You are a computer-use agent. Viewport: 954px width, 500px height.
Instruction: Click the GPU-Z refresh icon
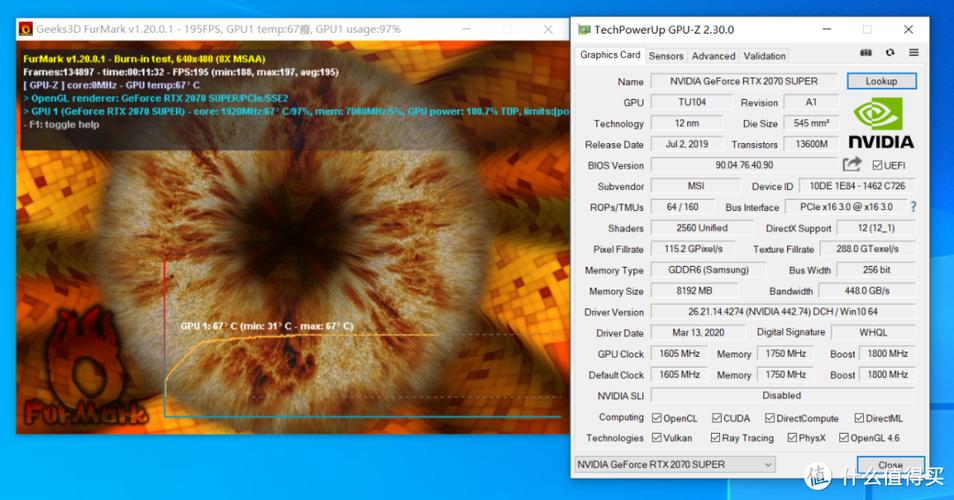(x=890, y=53)
